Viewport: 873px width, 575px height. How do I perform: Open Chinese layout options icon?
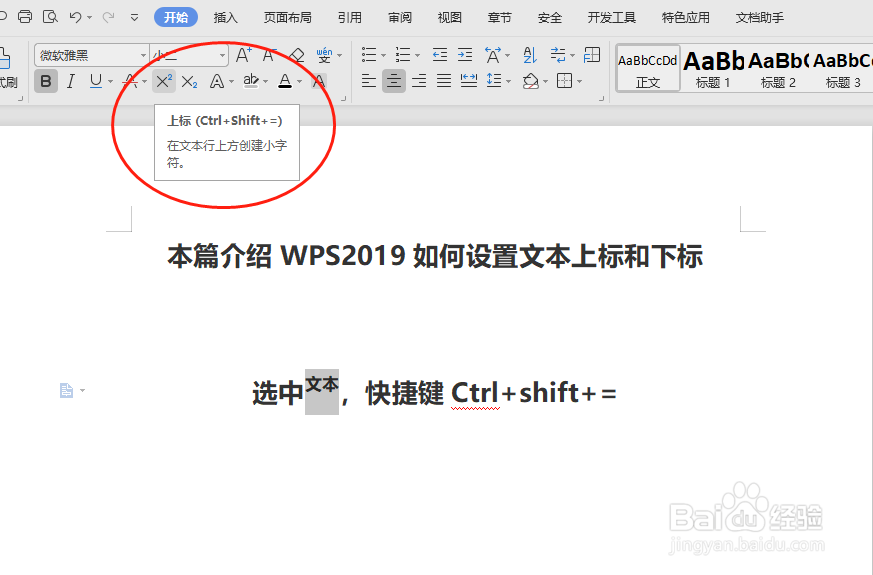coord(493,55)
